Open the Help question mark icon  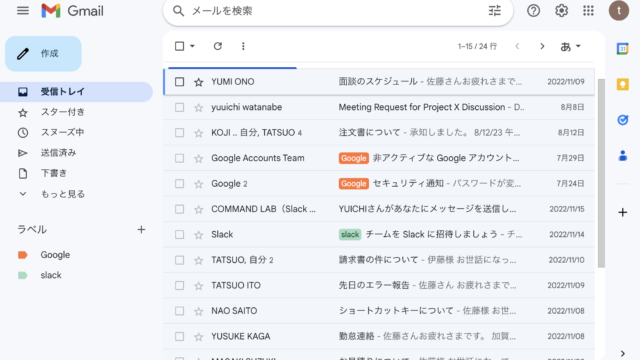[533, 11]
